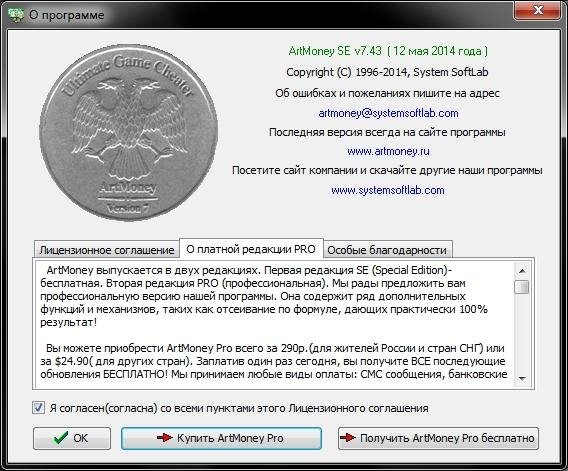Click the ArtMoney SE v7.43 version text
The image size is (568, 471).
(388, 51)
